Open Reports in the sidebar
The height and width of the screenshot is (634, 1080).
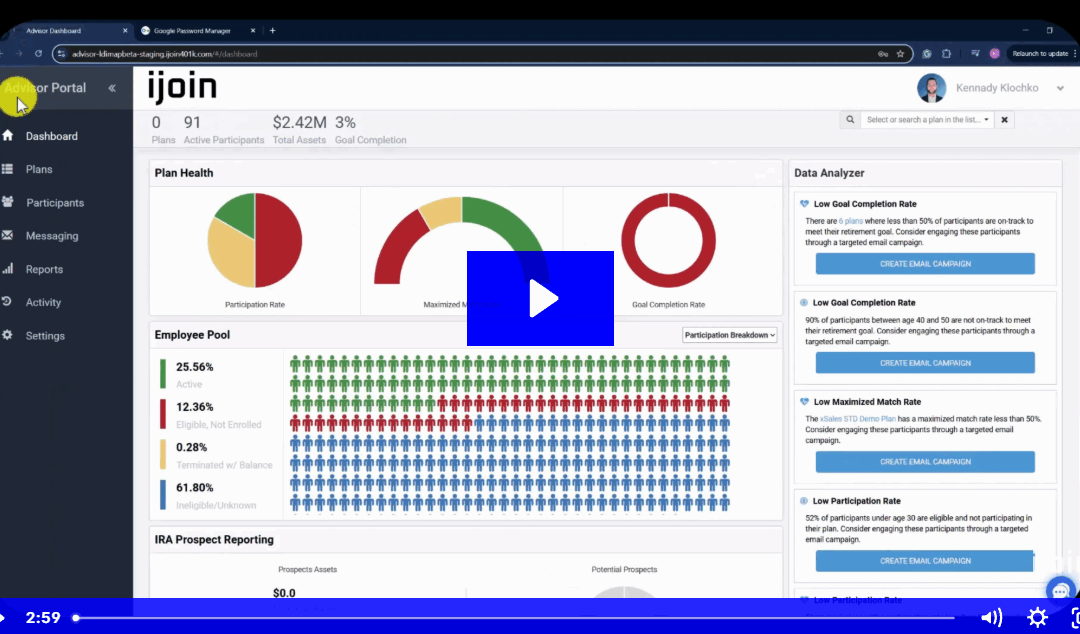[44, 269]
